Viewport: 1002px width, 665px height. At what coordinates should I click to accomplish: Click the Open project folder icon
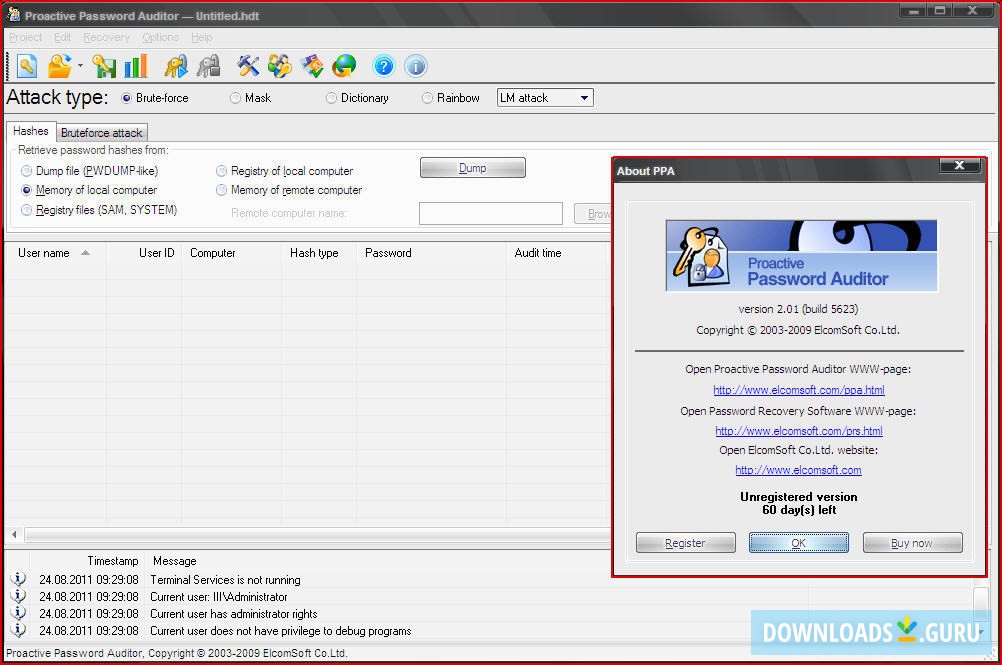59,66
